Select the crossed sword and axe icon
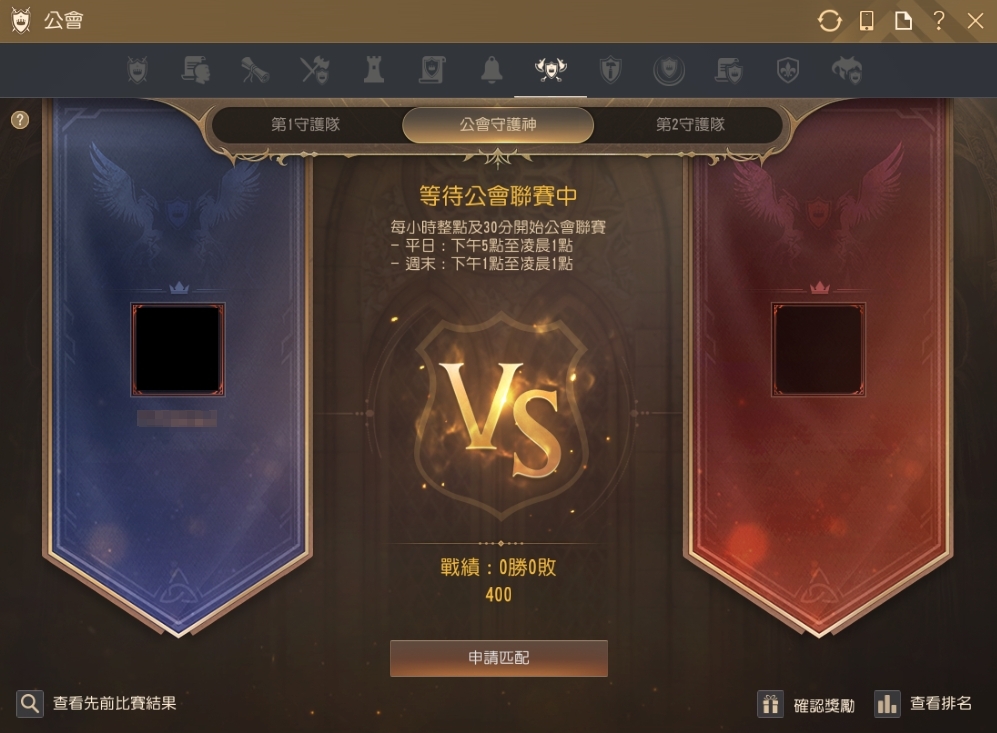 314,70
